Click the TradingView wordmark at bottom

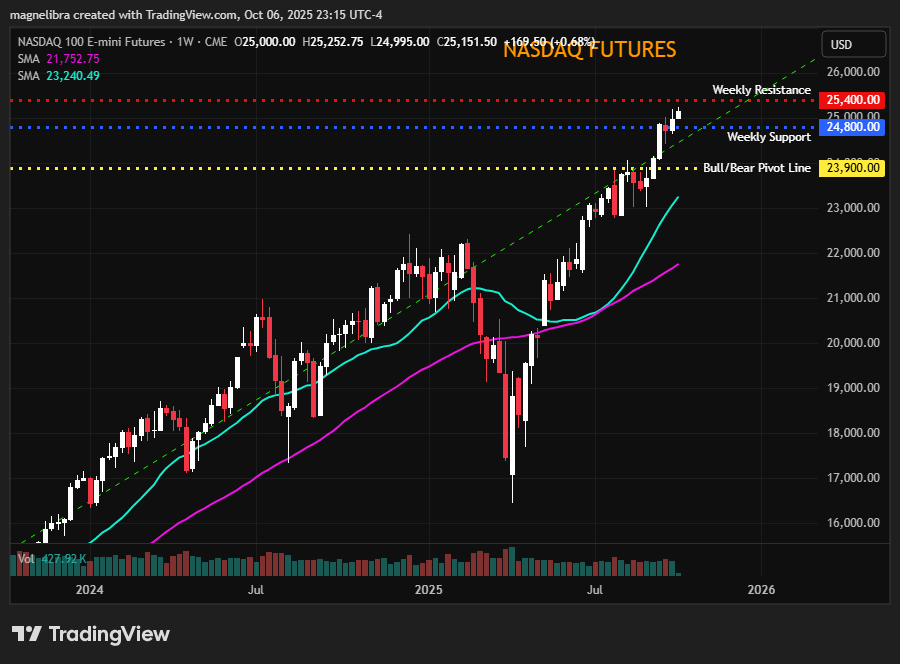pos(109,634)
